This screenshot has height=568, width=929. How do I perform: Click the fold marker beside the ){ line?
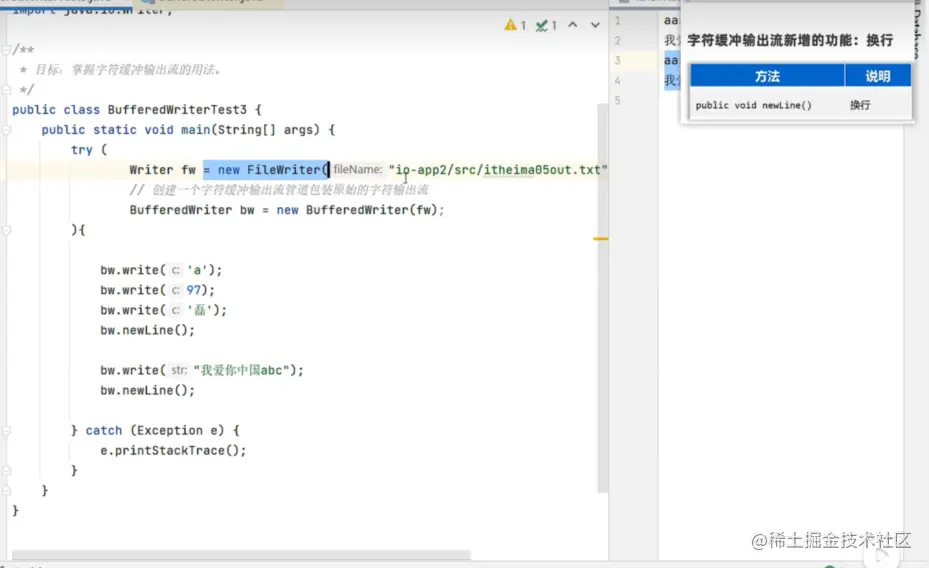7,230
